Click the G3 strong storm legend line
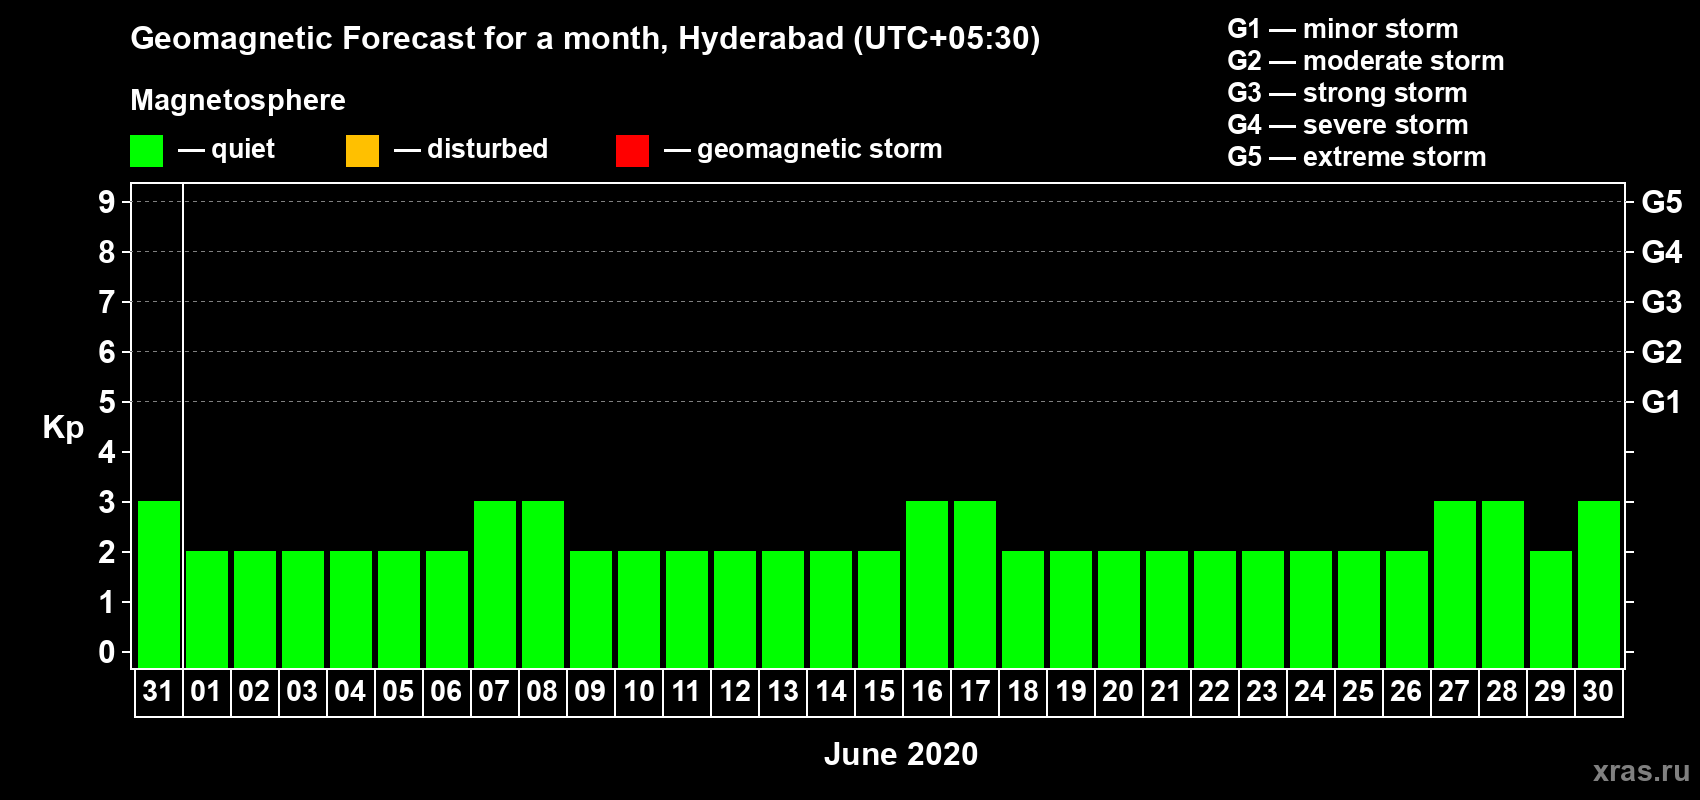1700x800 pixels. click(x=1347, y=93)
